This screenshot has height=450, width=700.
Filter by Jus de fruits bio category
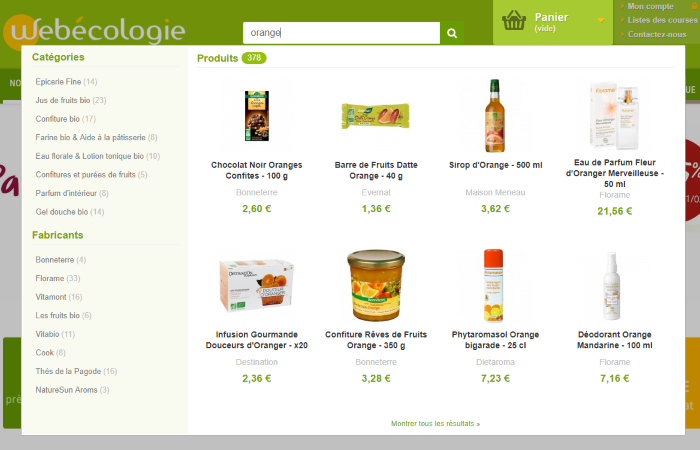coord(71,100)
